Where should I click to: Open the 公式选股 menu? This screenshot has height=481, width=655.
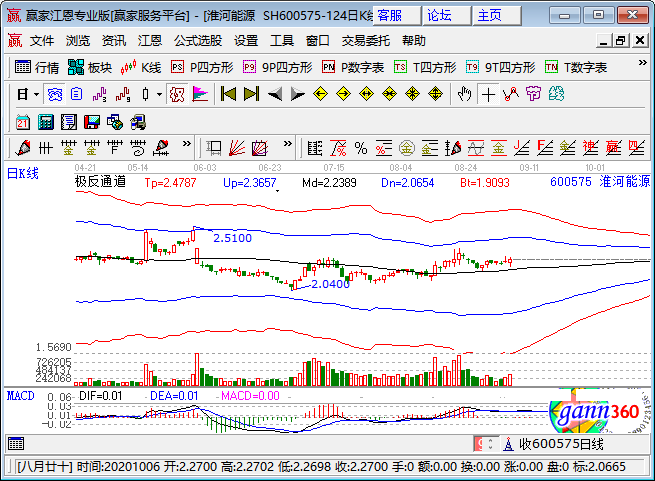[198, 41]
